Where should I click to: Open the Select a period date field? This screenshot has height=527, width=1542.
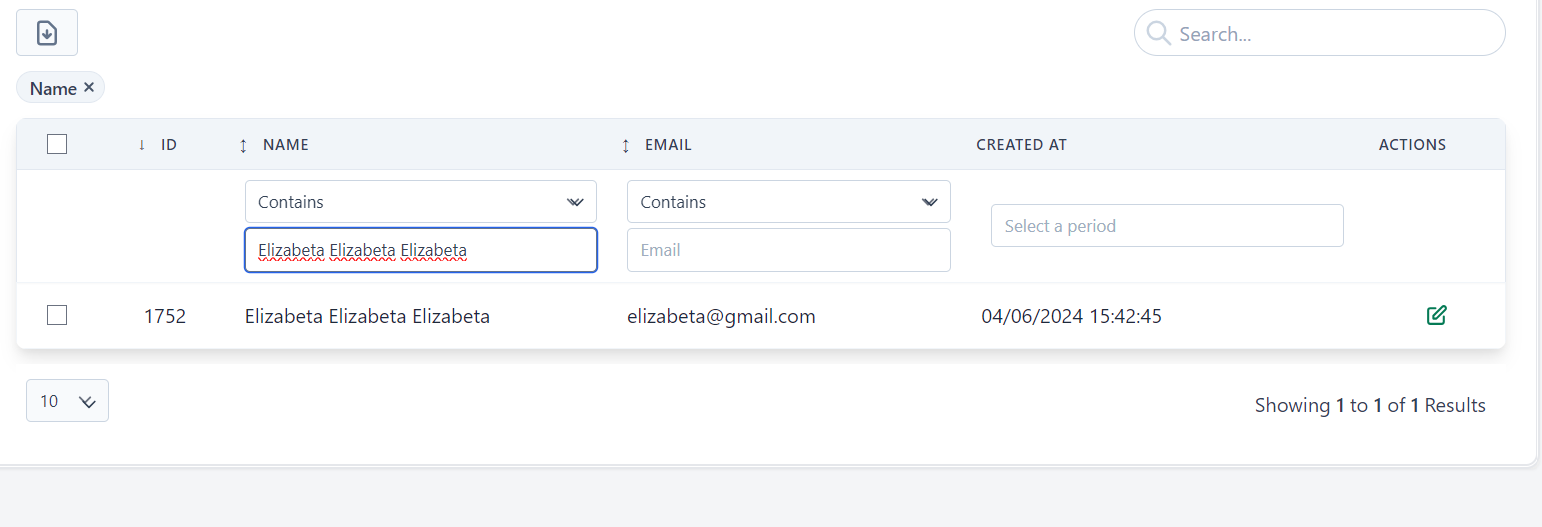[x=1166, y=226]
